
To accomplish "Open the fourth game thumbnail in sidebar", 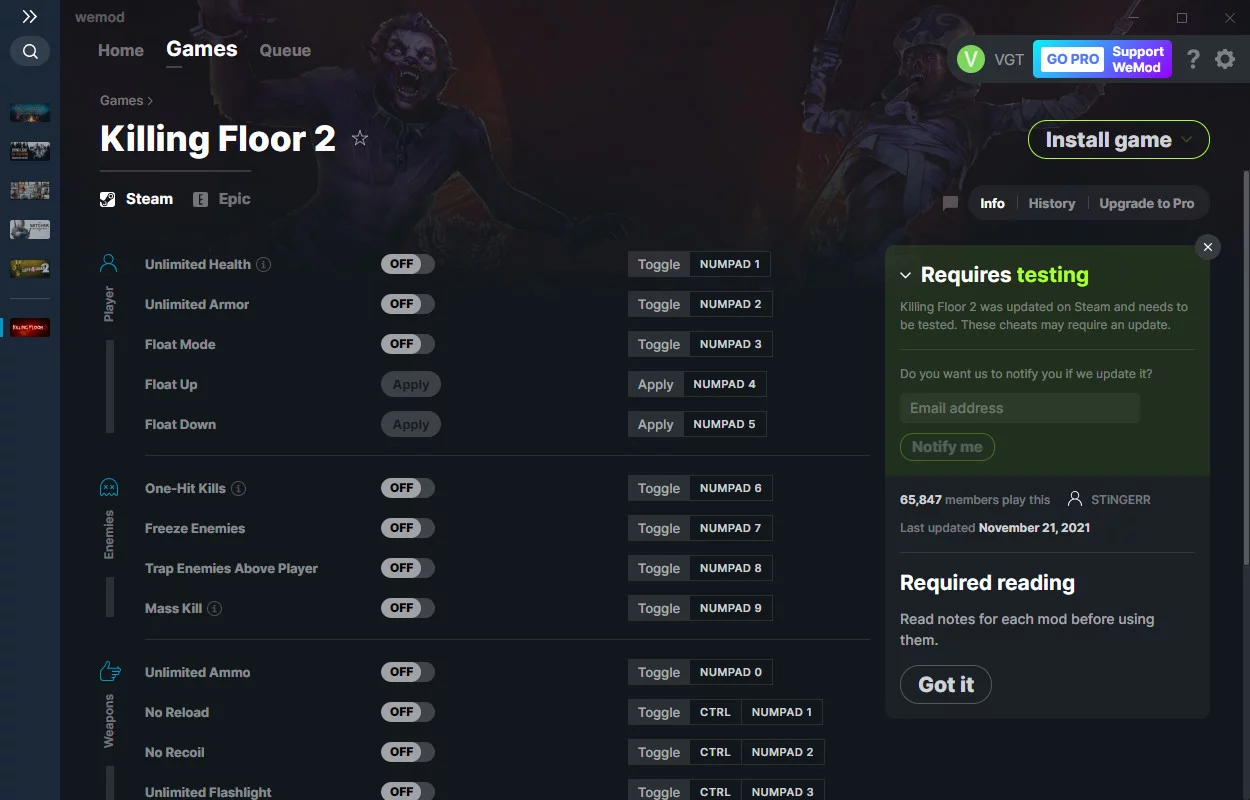I will tap(30, 229).
